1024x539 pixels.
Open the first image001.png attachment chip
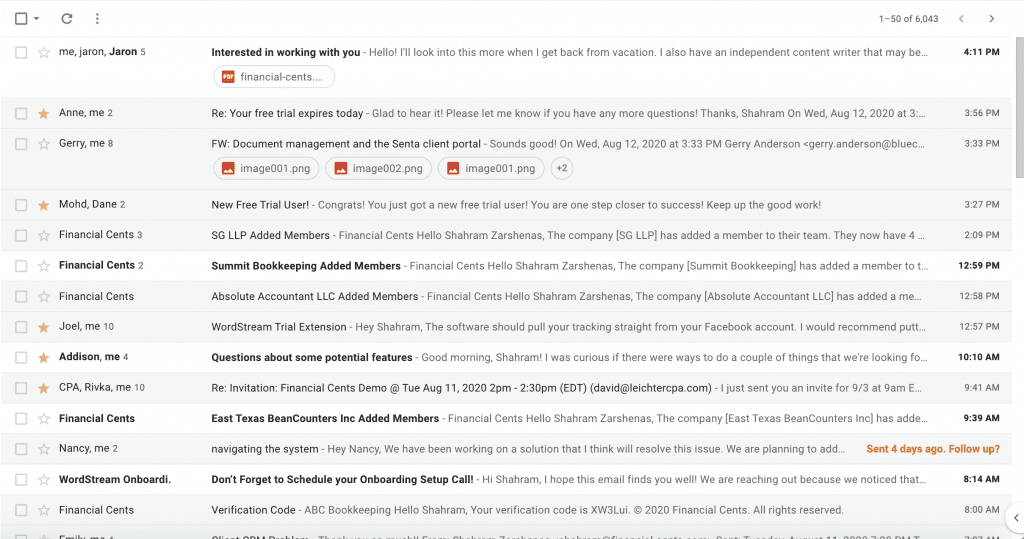[x=266, y=169]
